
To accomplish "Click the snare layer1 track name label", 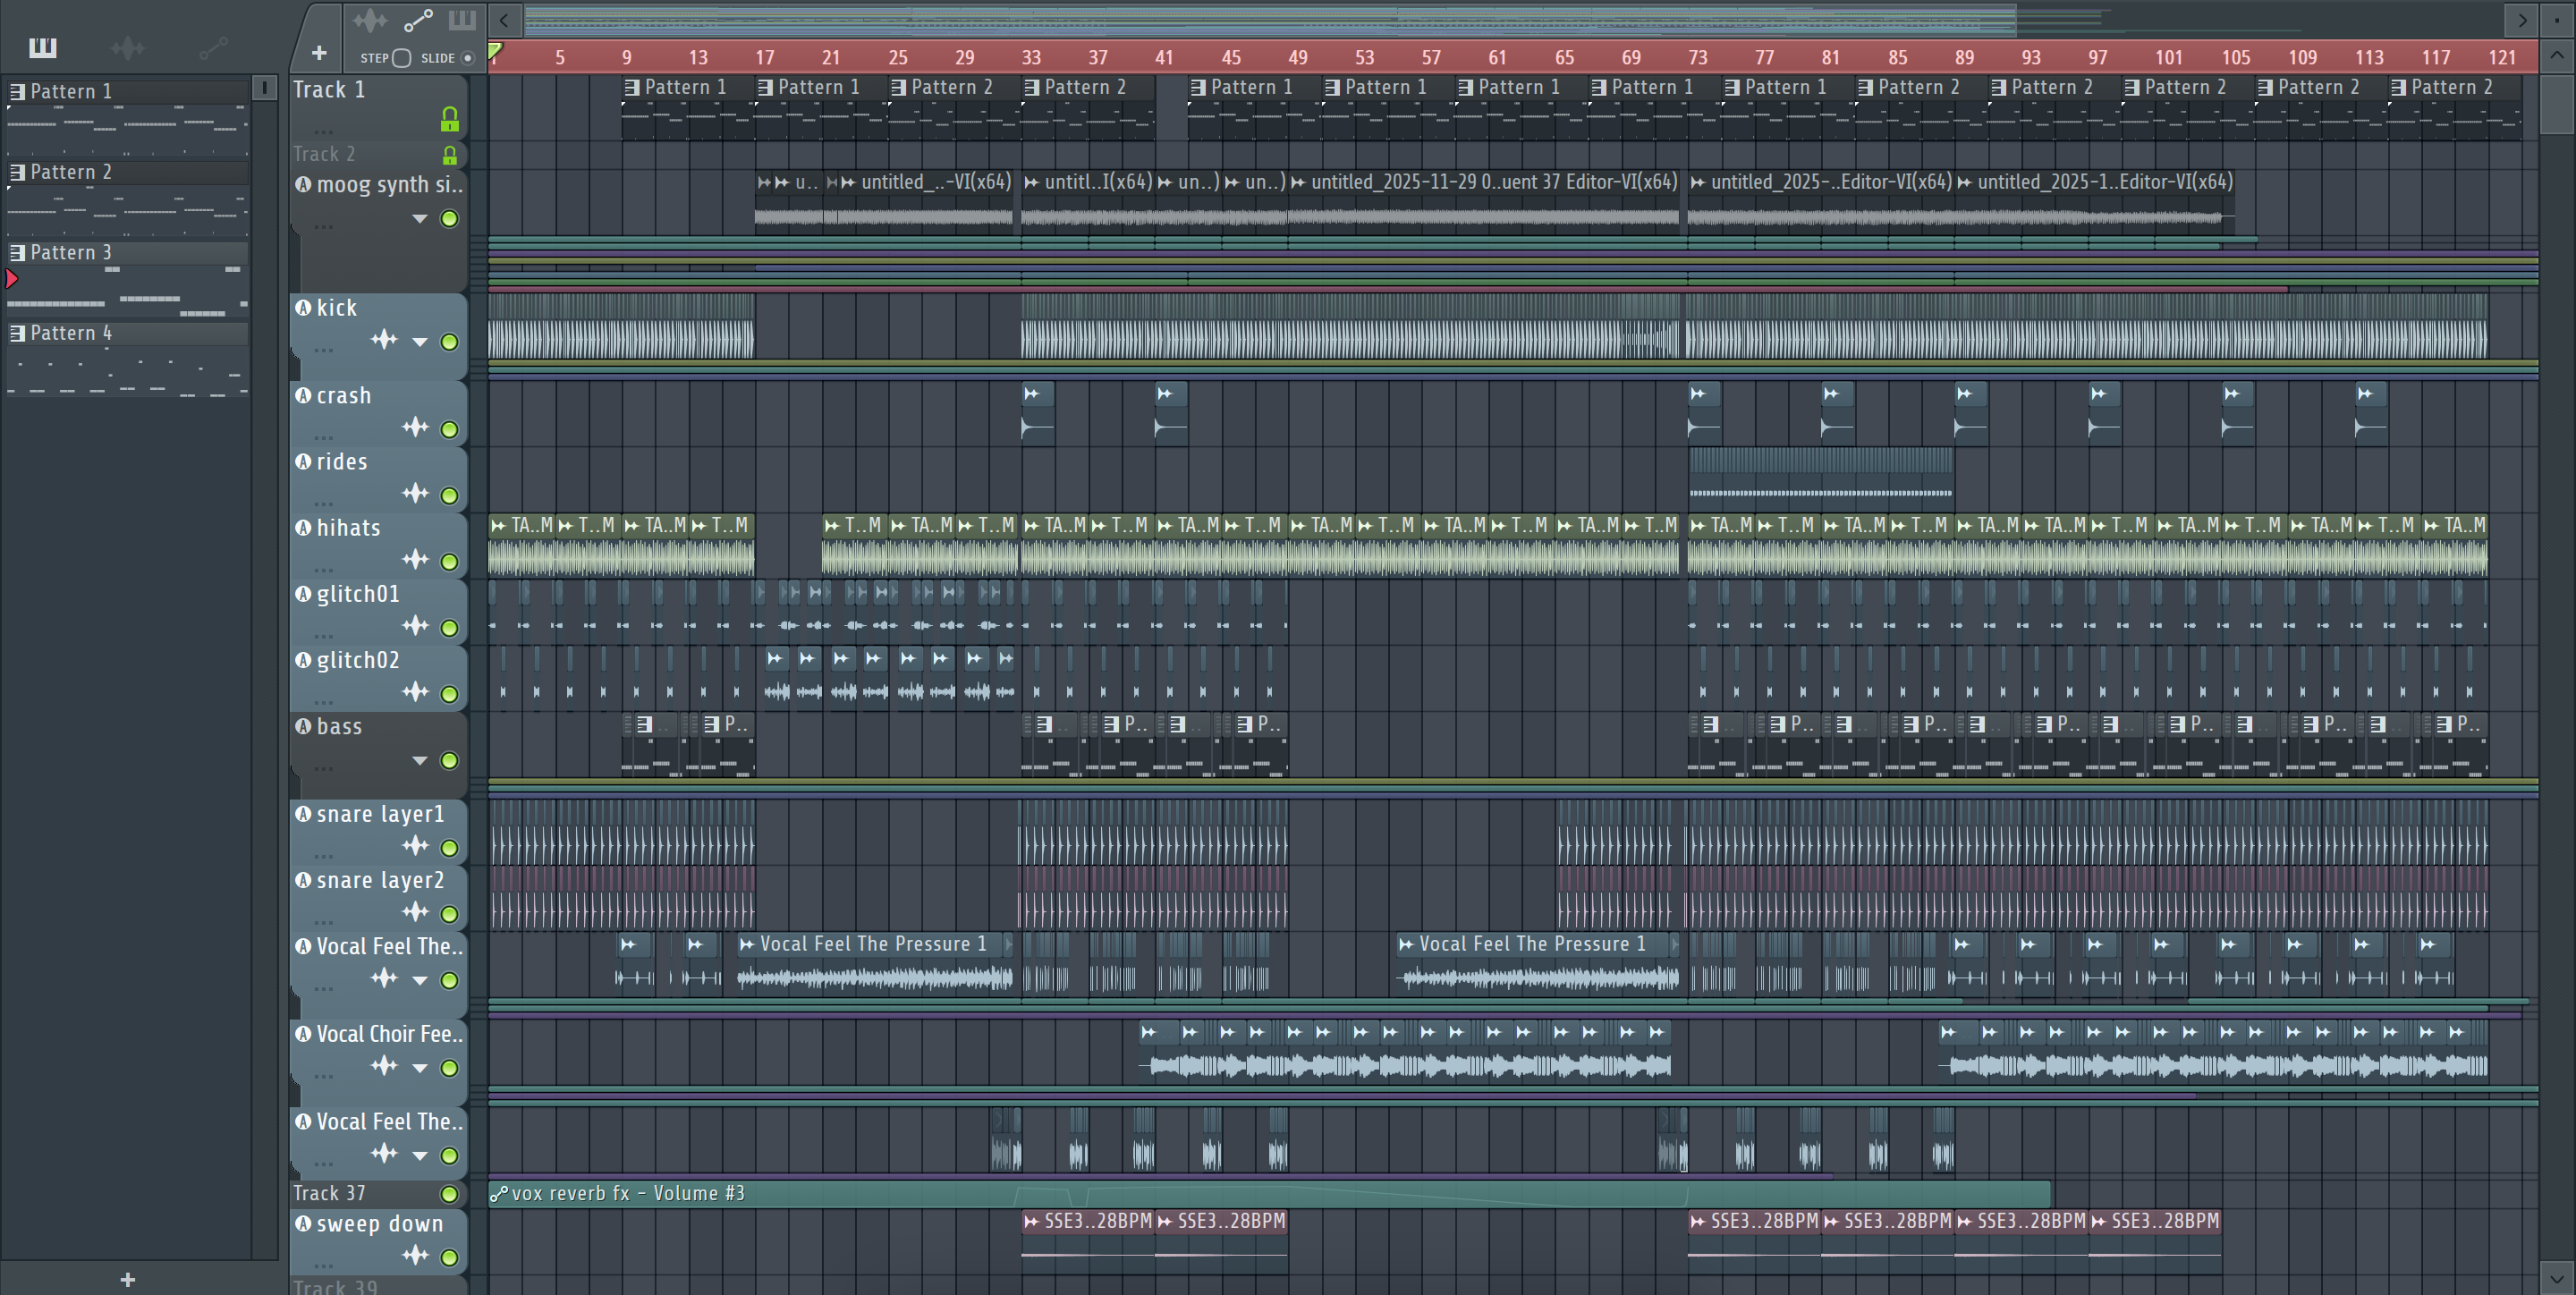I will click(380, 814).
